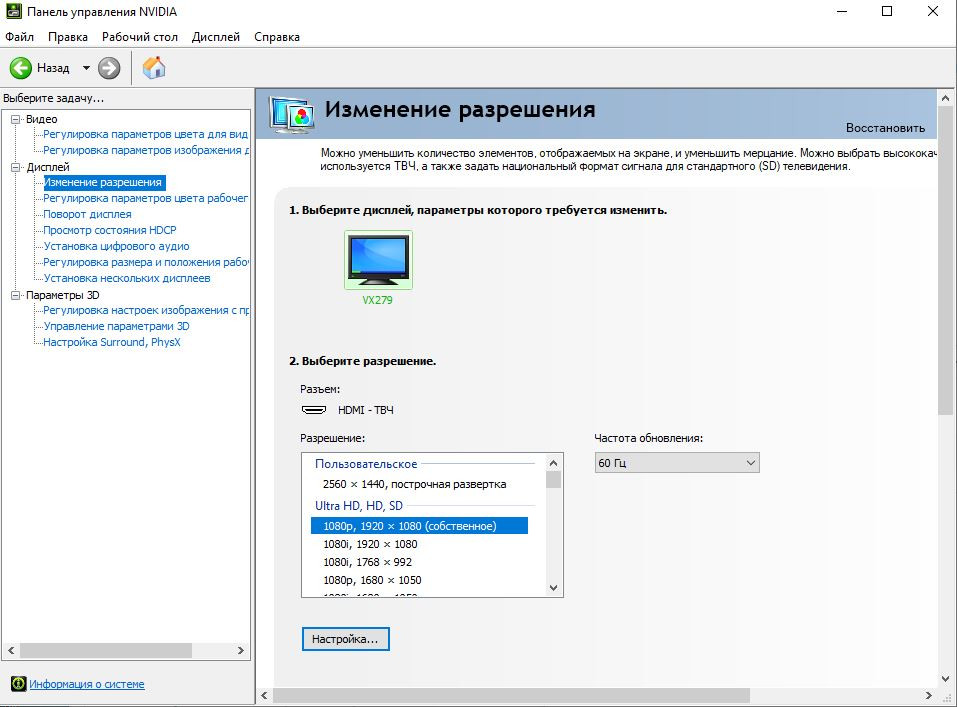This screenshot has height=707, width=957.
Task: Minimize the NVIDIA control panel window
Action: click(842, 12)
